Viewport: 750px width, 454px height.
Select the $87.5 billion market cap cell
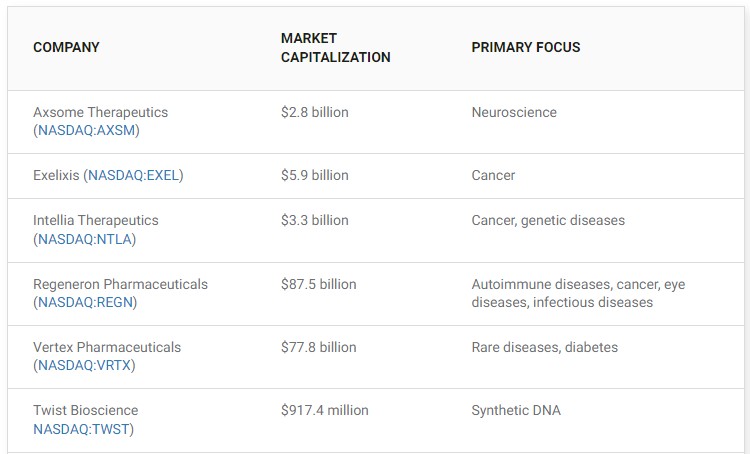[x=319, y=284]
